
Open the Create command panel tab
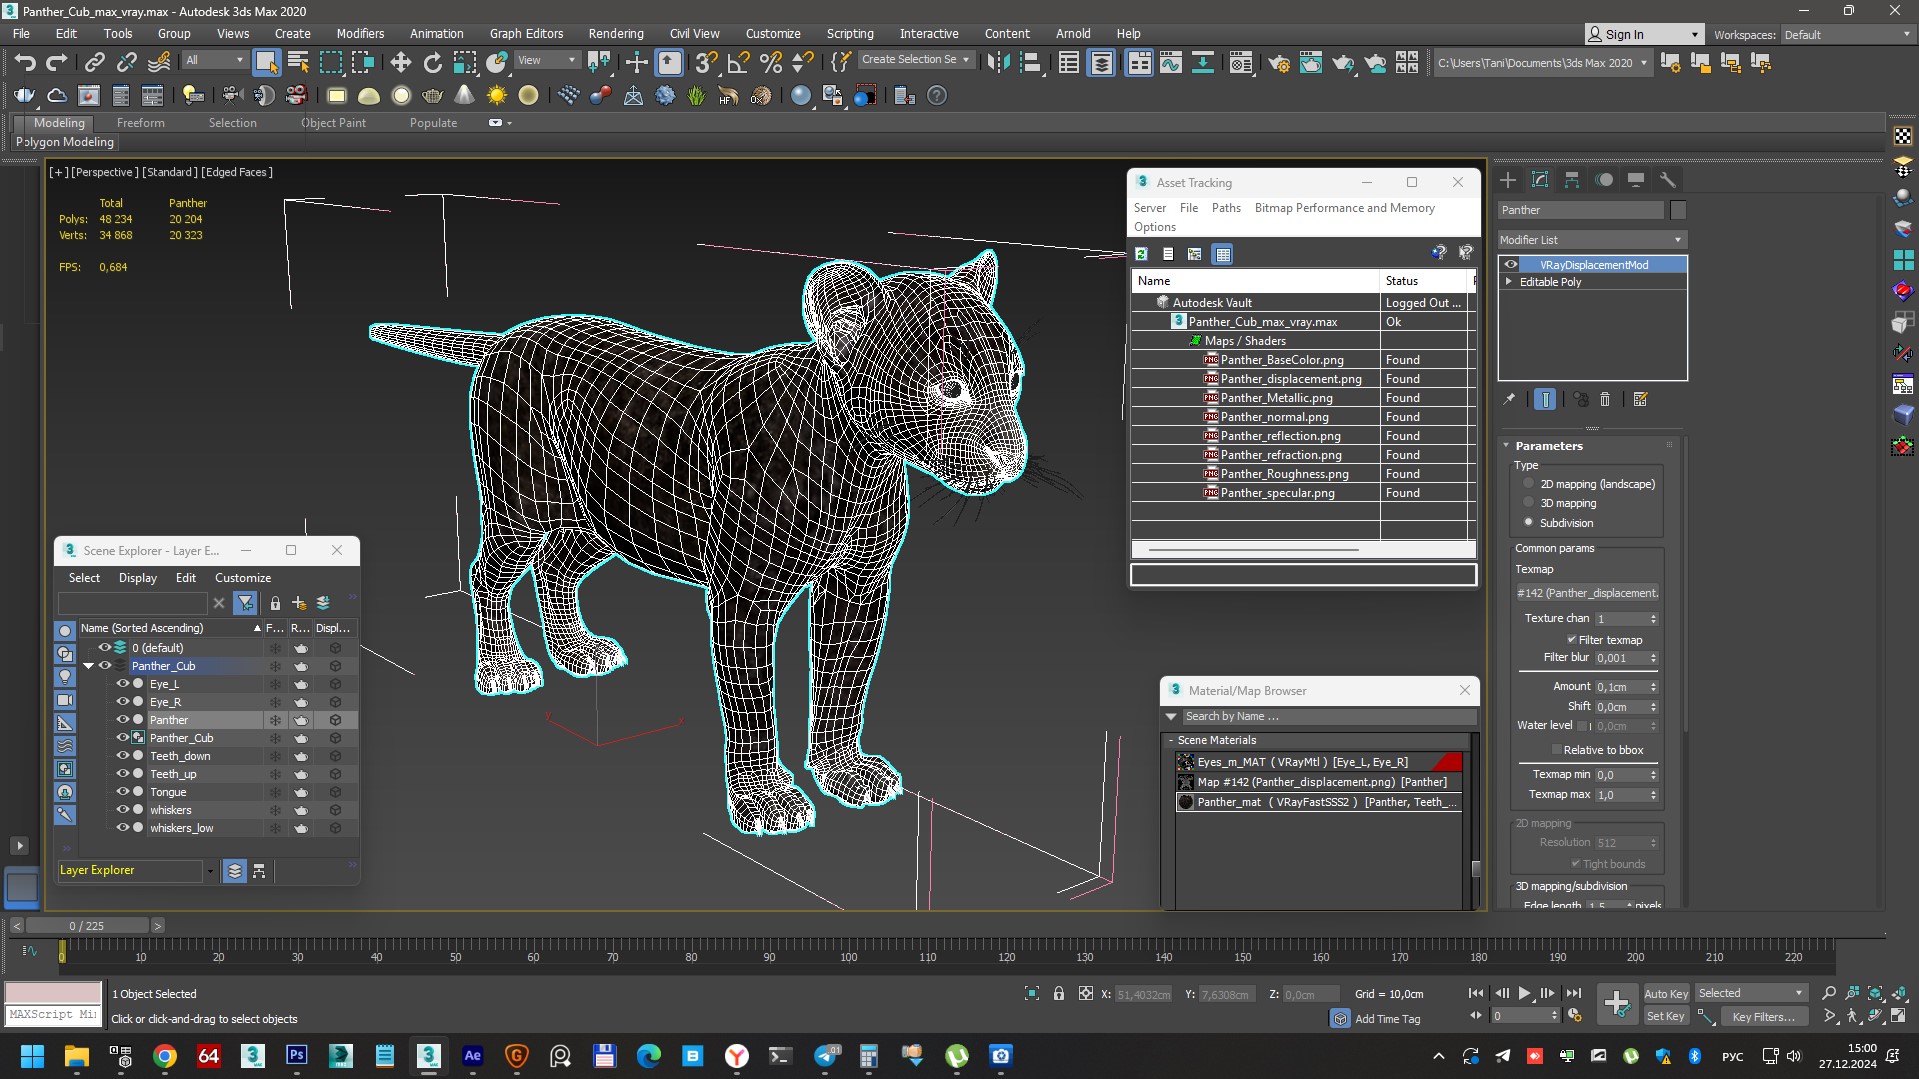(x=1508, y=180)
